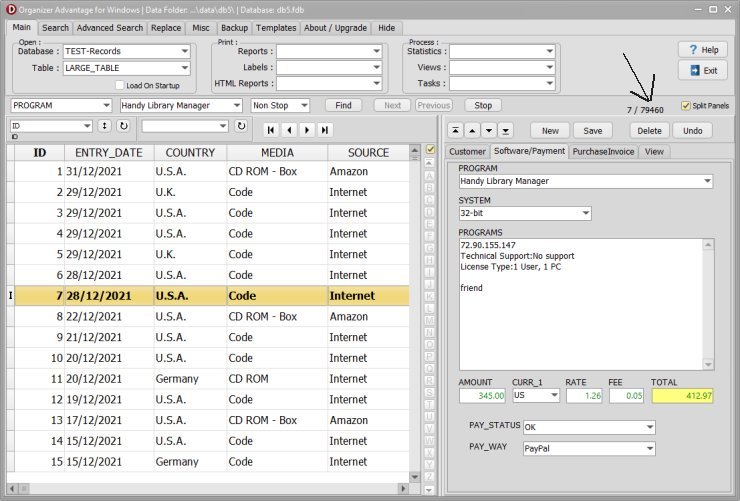Select letter M in alphabet index
This screenshot has height=501, width=740.
pyautogui.click(x=429, y=320)
